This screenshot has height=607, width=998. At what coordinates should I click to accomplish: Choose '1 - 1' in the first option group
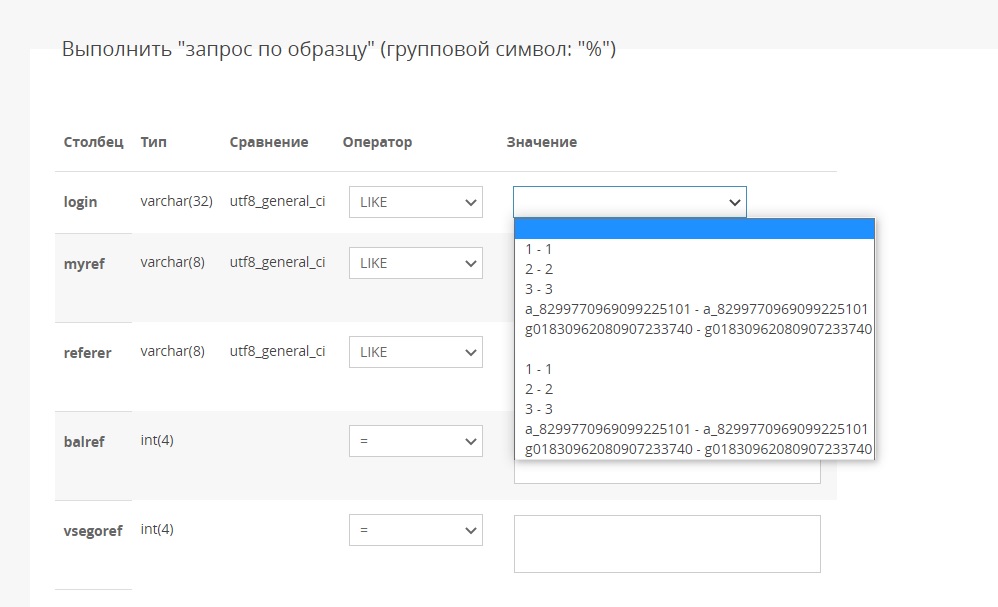click(x=539, y=249)
